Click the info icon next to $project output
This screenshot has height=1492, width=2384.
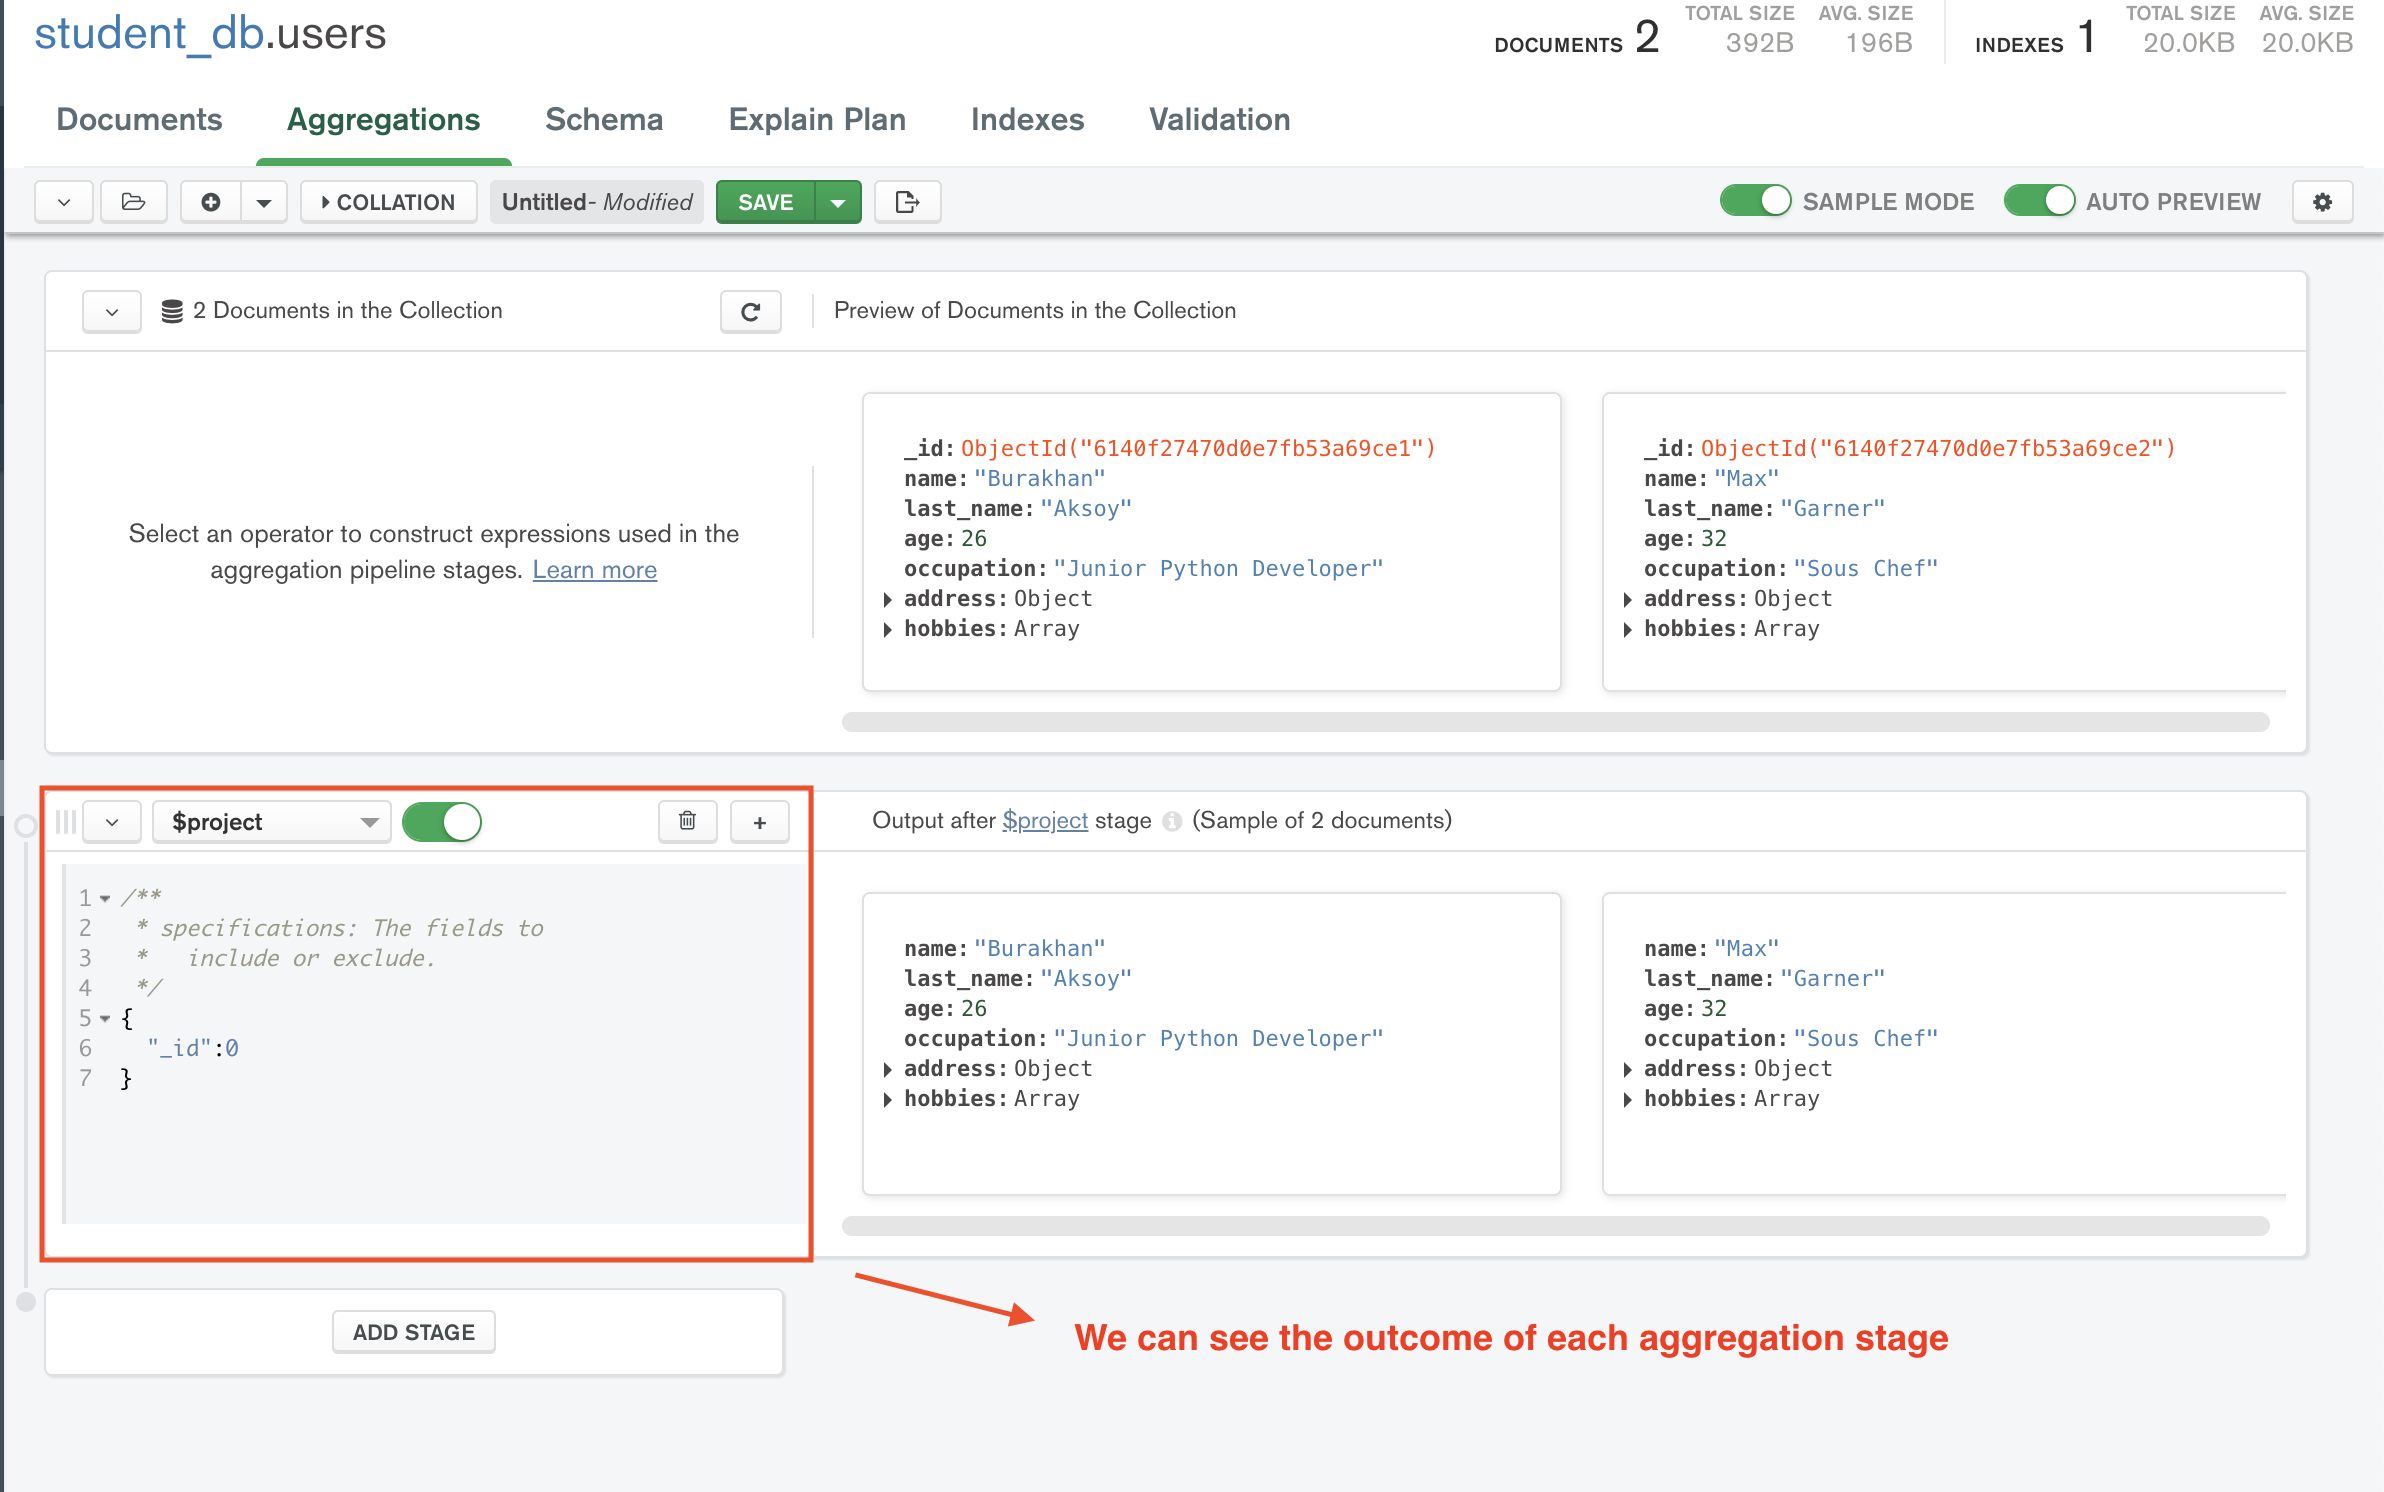tap(1172, 820)
